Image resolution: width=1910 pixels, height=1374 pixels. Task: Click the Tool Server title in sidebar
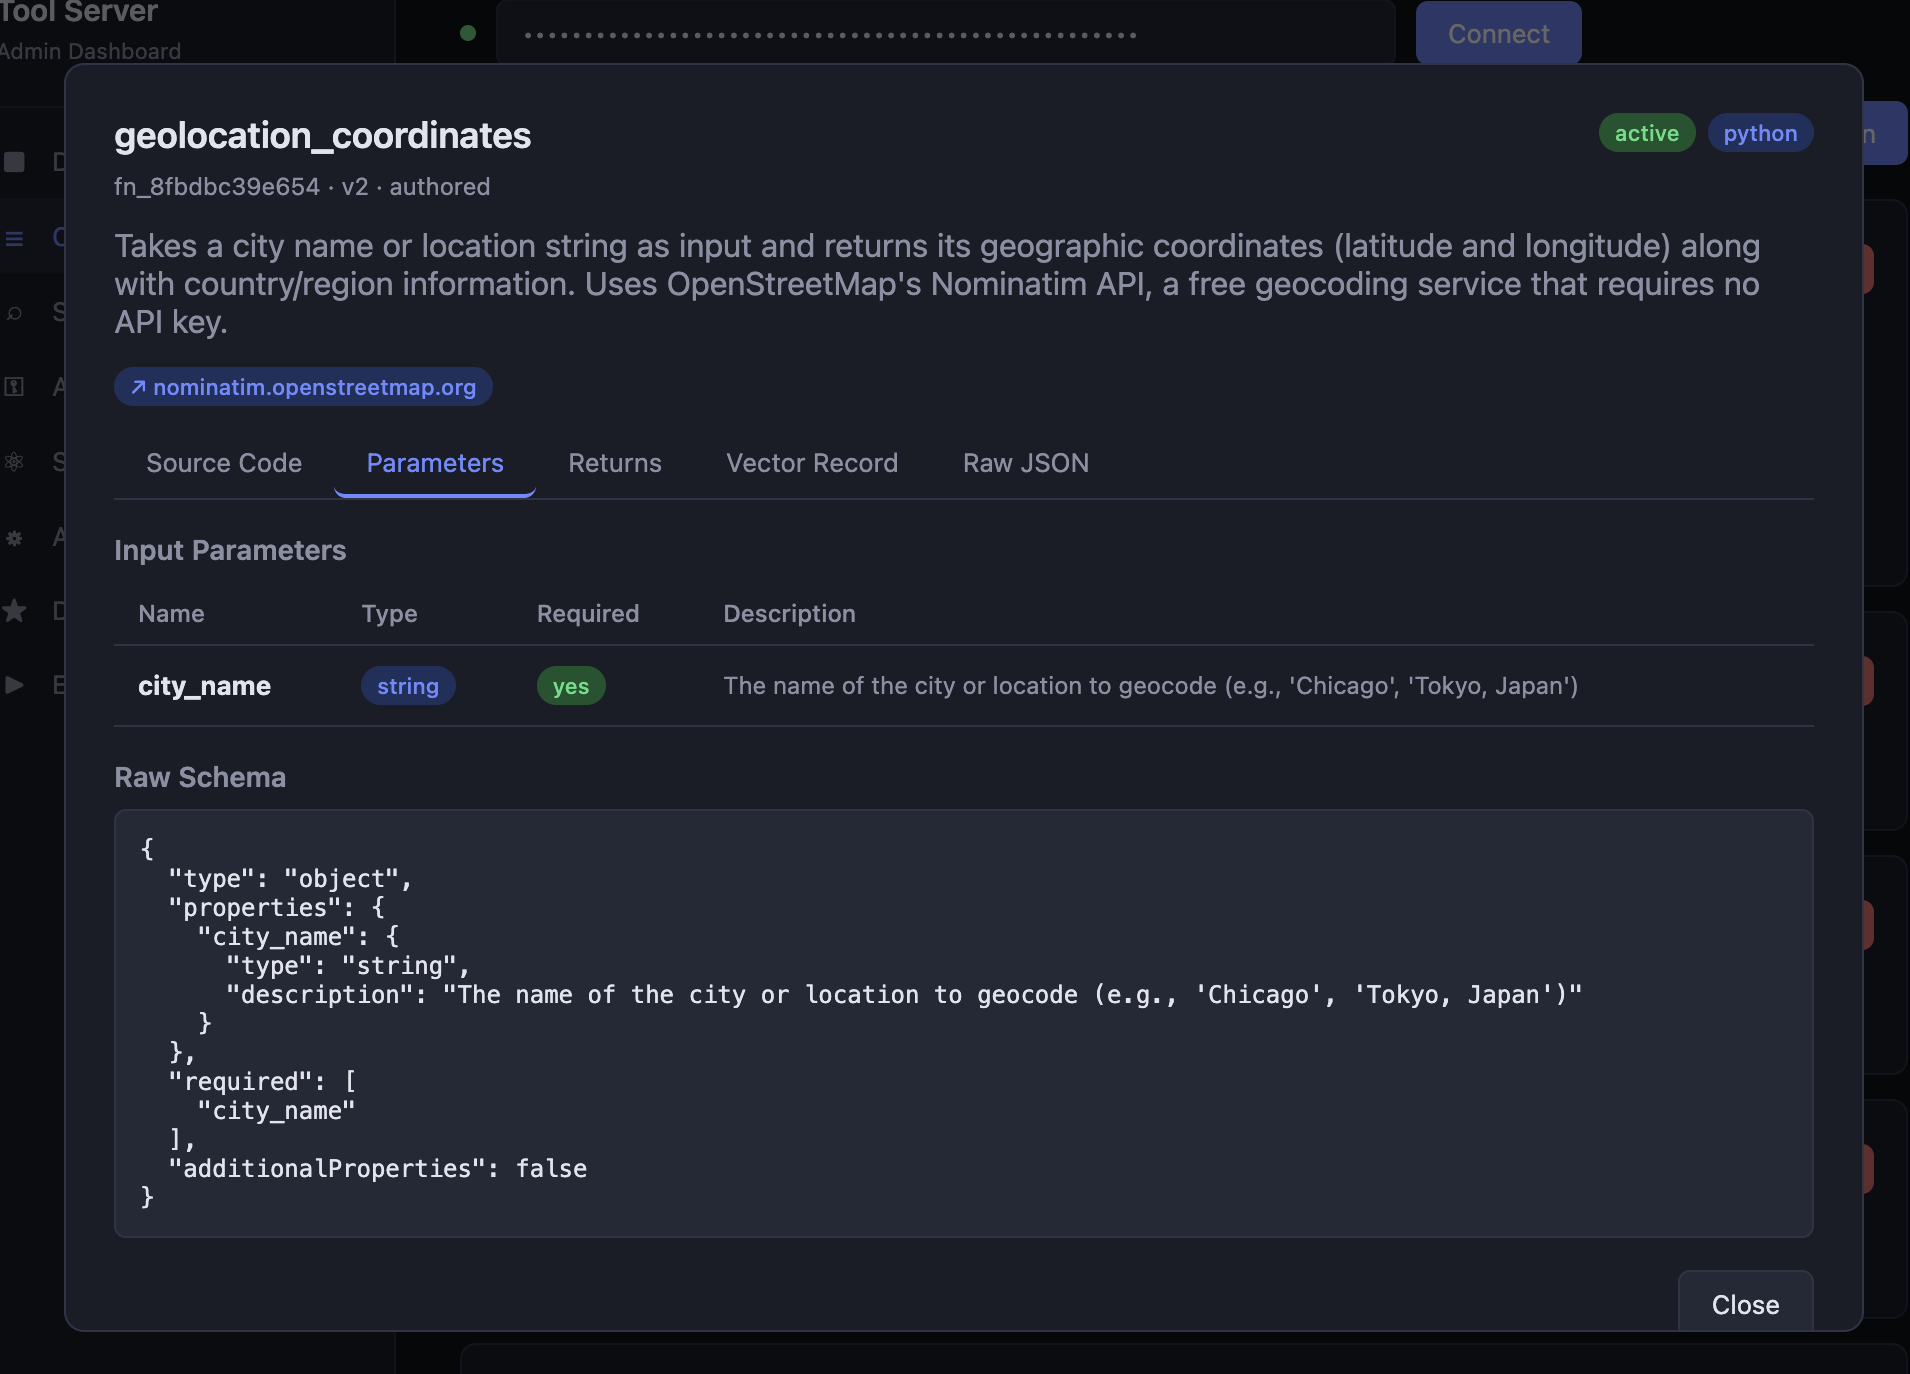[79, 12]
